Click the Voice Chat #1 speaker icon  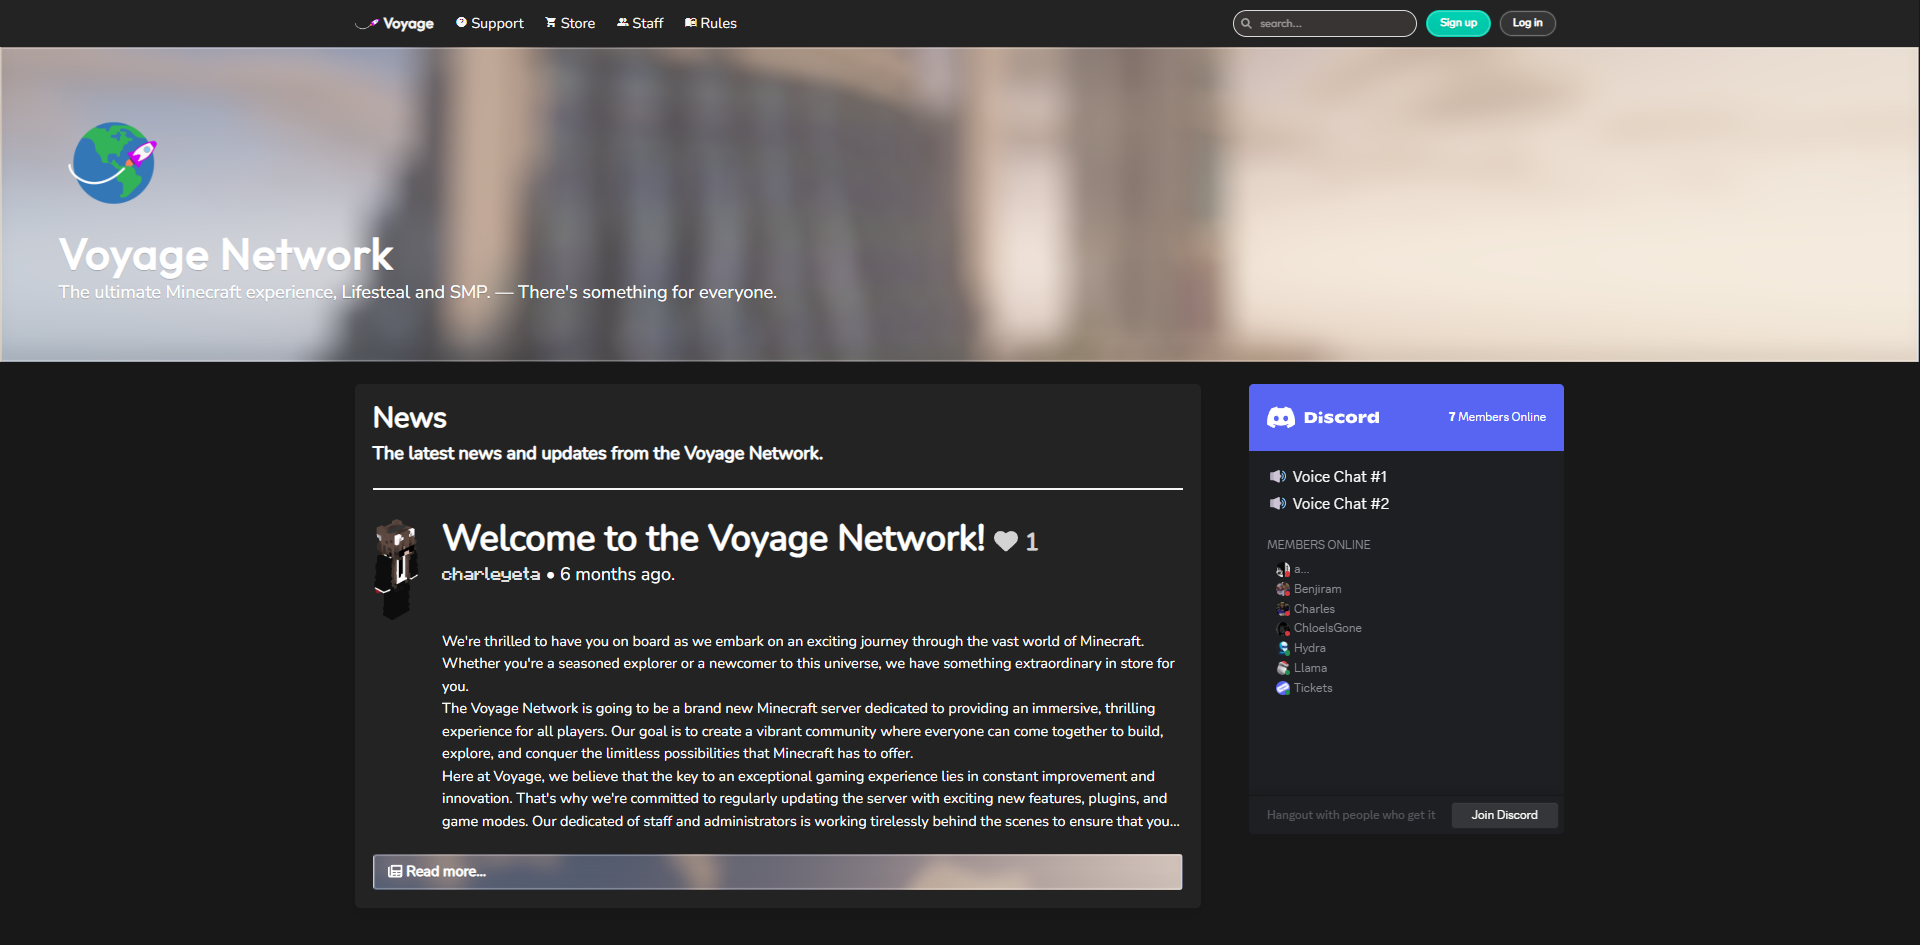click(x=1277, y=476)
